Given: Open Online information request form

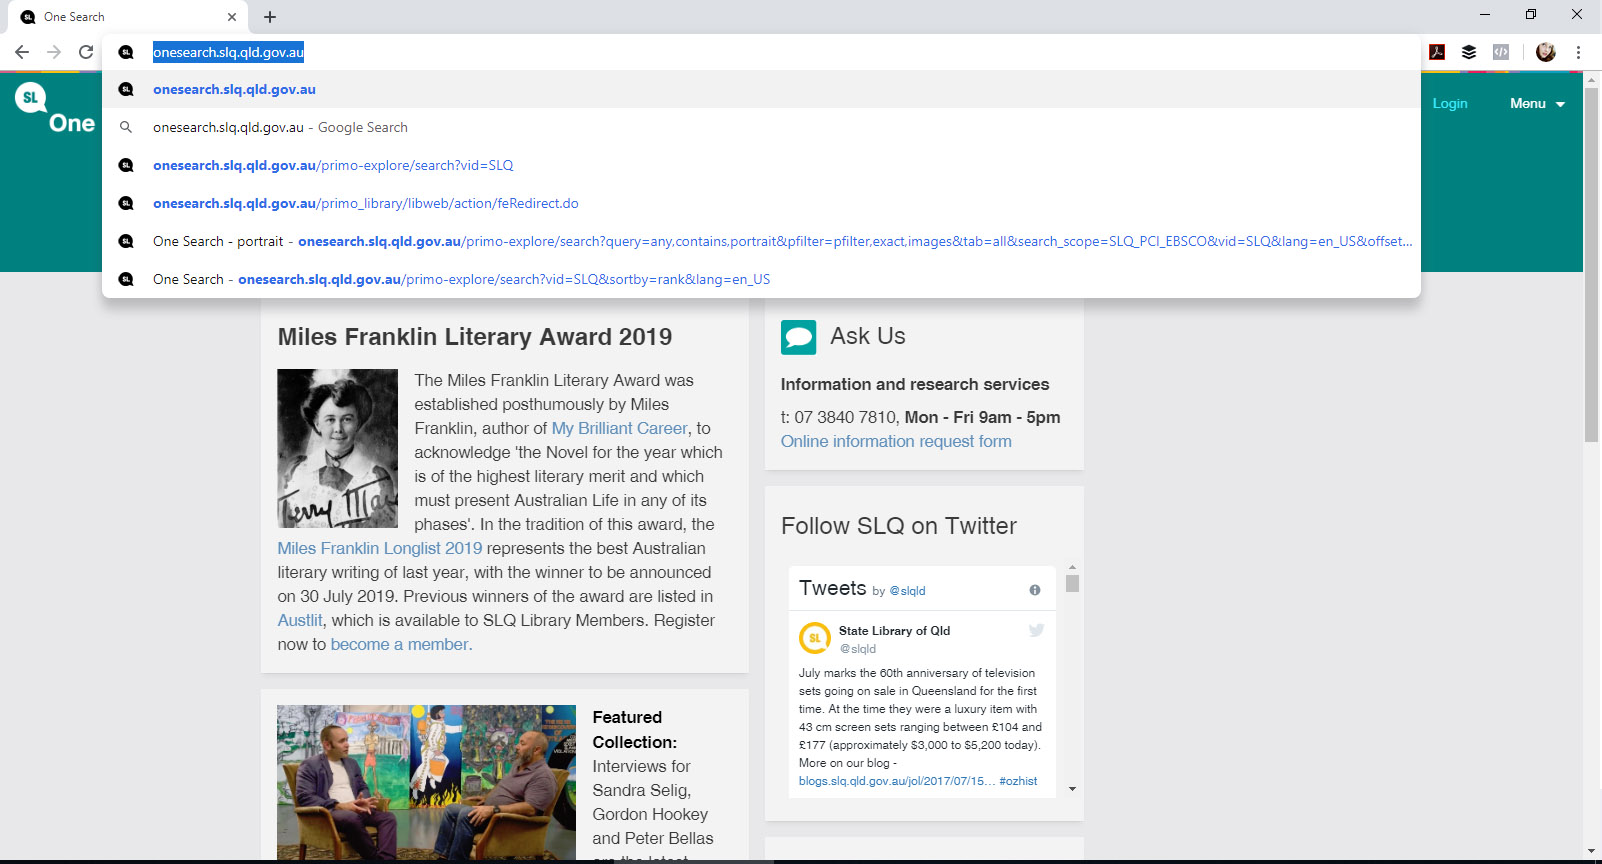Looking at the screenshot, I should pyautogui.click(x=896, y=441).
